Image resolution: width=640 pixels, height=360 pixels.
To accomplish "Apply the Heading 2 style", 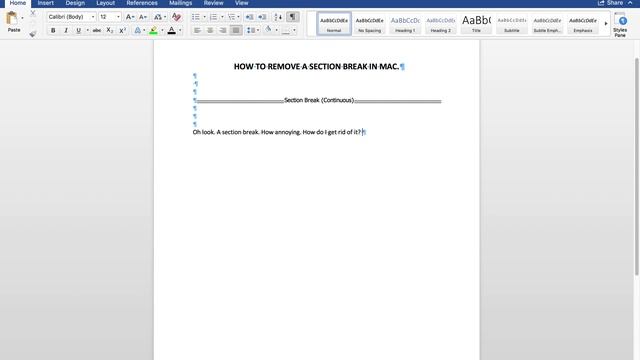I will coord(441,24).
